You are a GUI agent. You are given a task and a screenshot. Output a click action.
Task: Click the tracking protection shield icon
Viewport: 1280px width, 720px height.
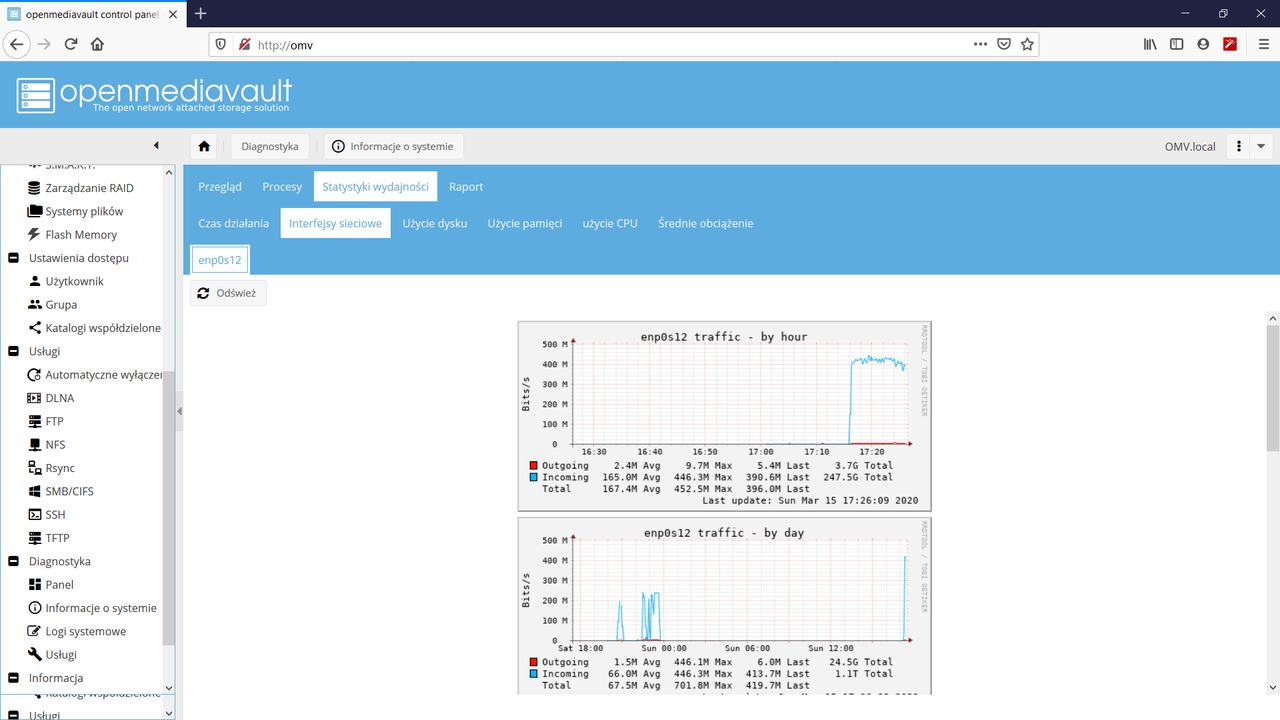[x=221, y=44]
